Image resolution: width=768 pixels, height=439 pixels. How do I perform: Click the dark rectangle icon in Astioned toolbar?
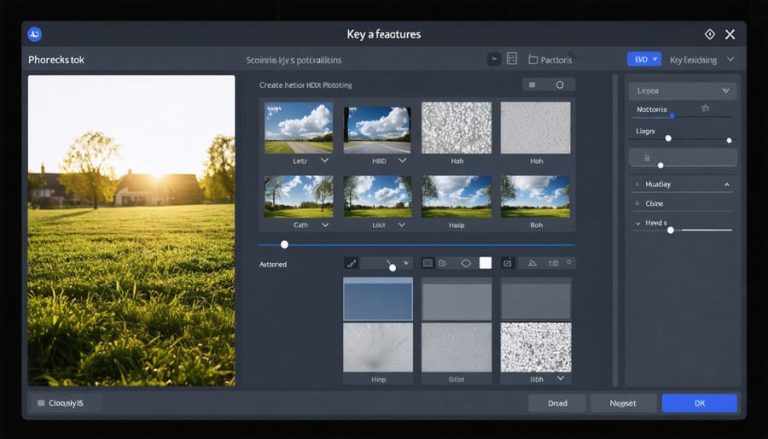pos(428,263)
